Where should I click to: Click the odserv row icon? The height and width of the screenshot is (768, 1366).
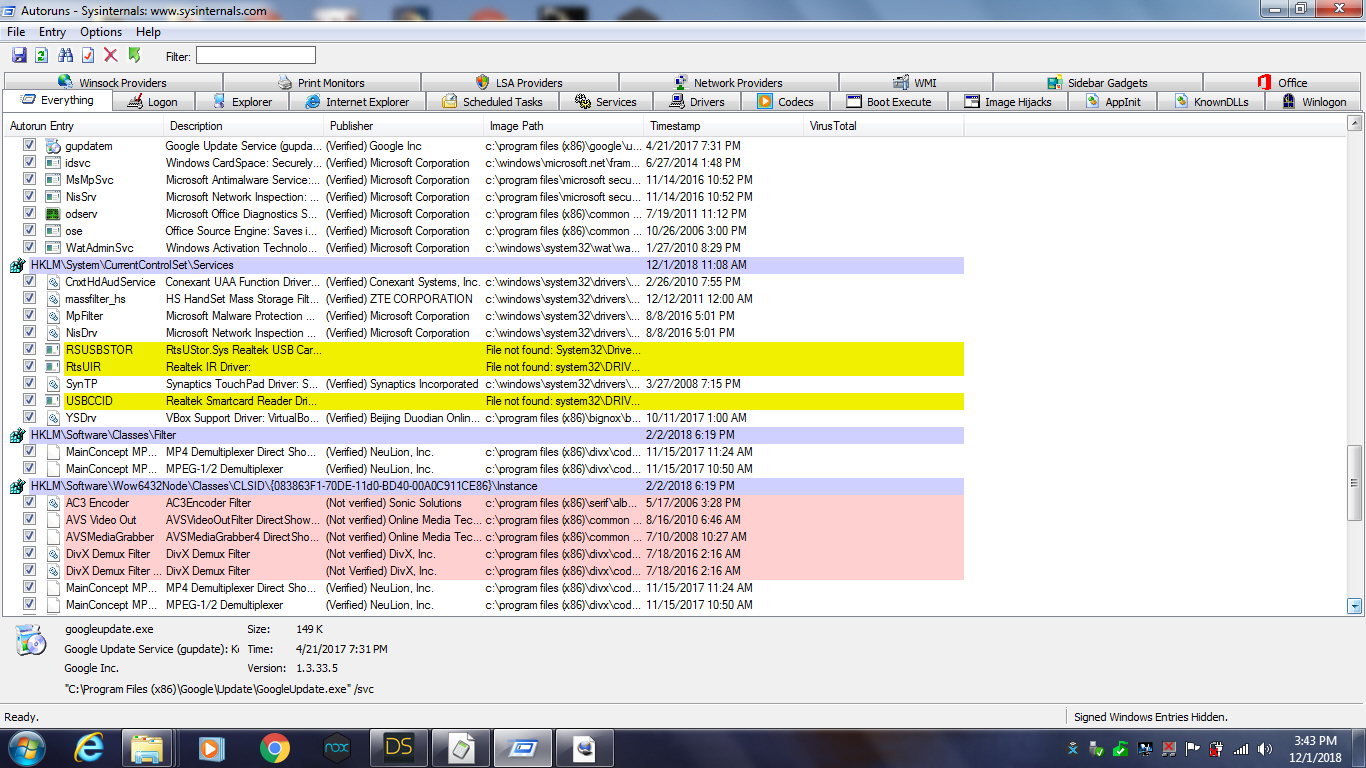[54, 214]
